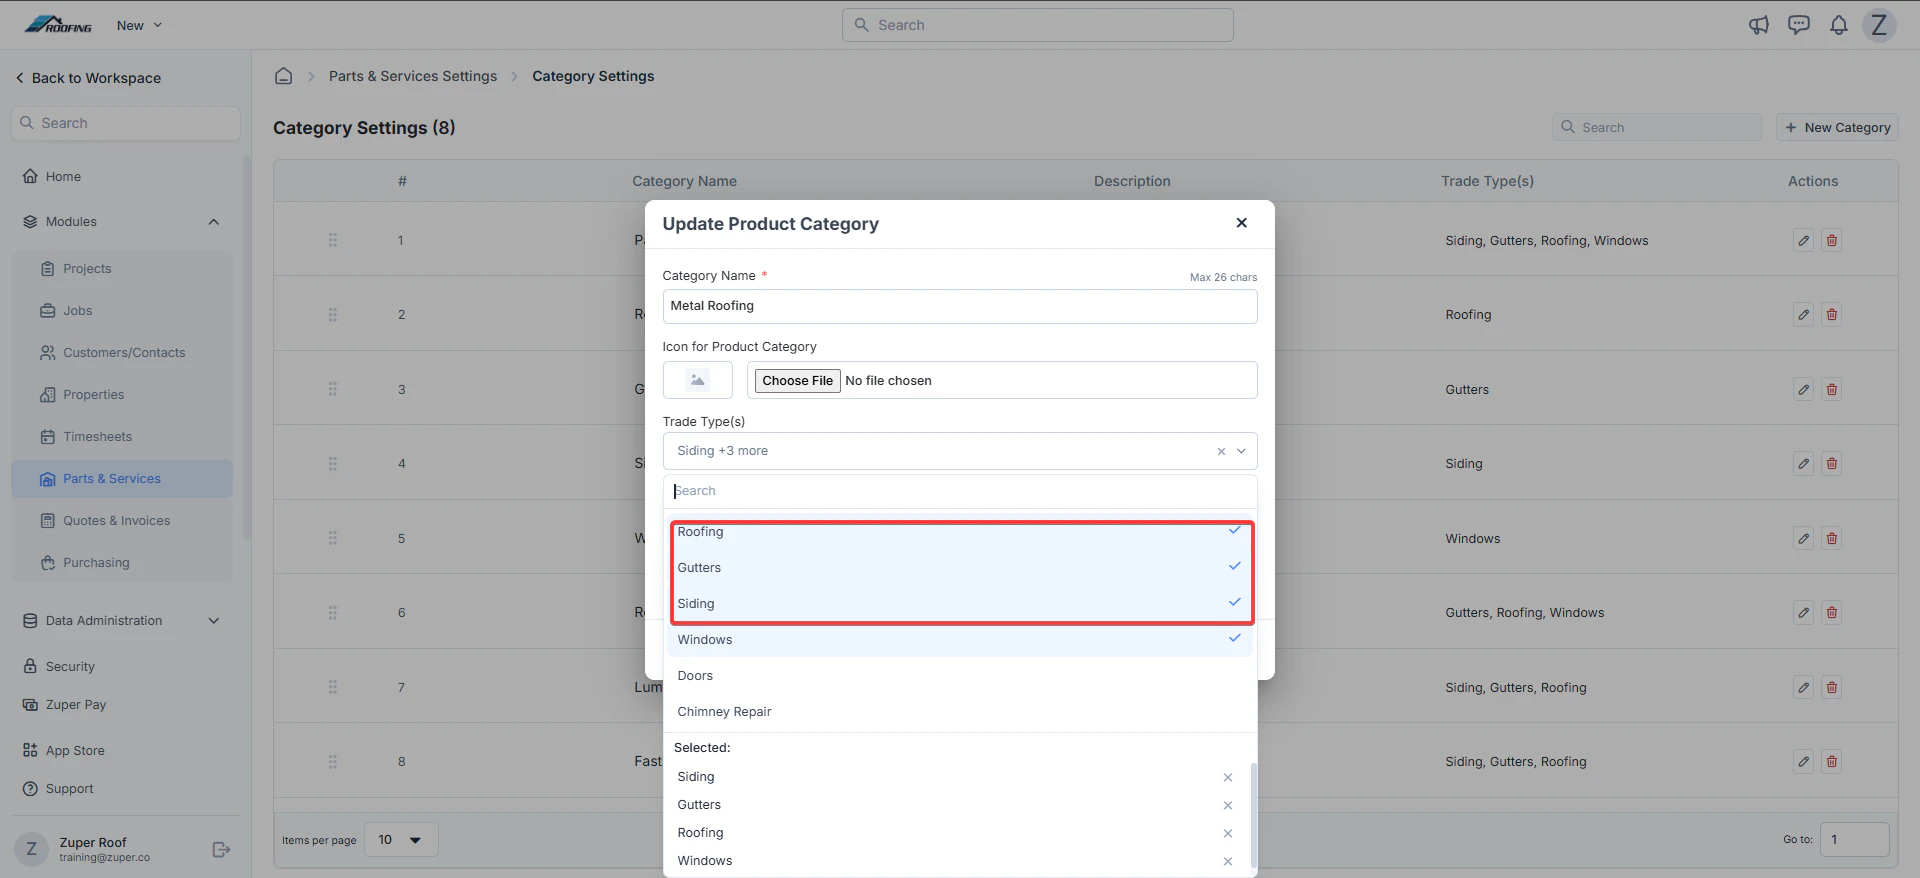Click the Category Name input field
Viewport: 1920px width, 878px height.
click(x=960, y=306)
